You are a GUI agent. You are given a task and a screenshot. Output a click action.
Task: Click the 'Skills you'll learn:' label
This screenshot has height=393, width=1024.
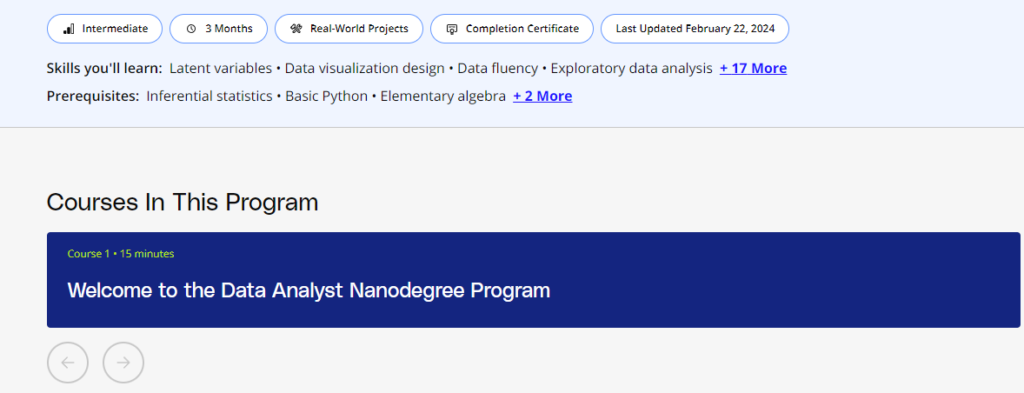click(x=104, y=68)
